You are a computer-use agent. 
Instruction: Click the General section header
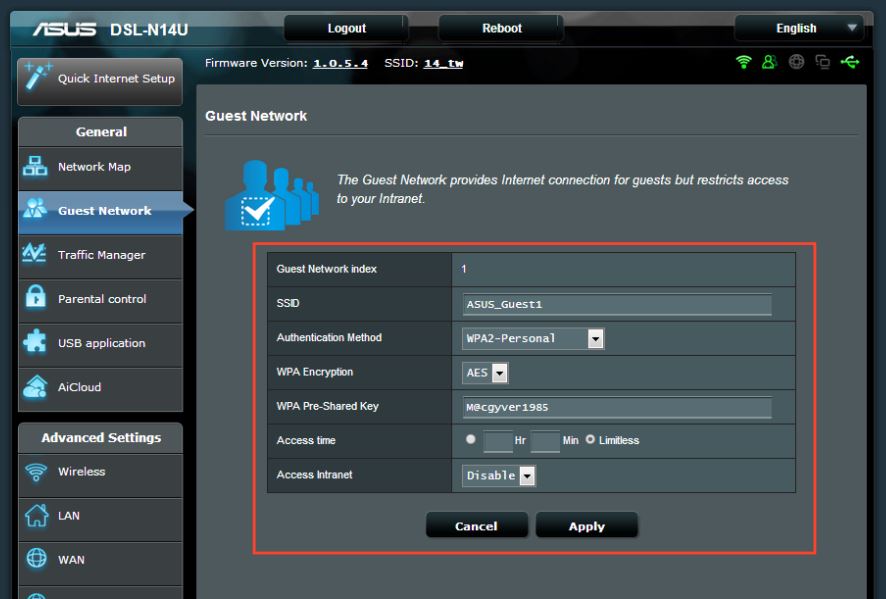click(x=101, y=132)
